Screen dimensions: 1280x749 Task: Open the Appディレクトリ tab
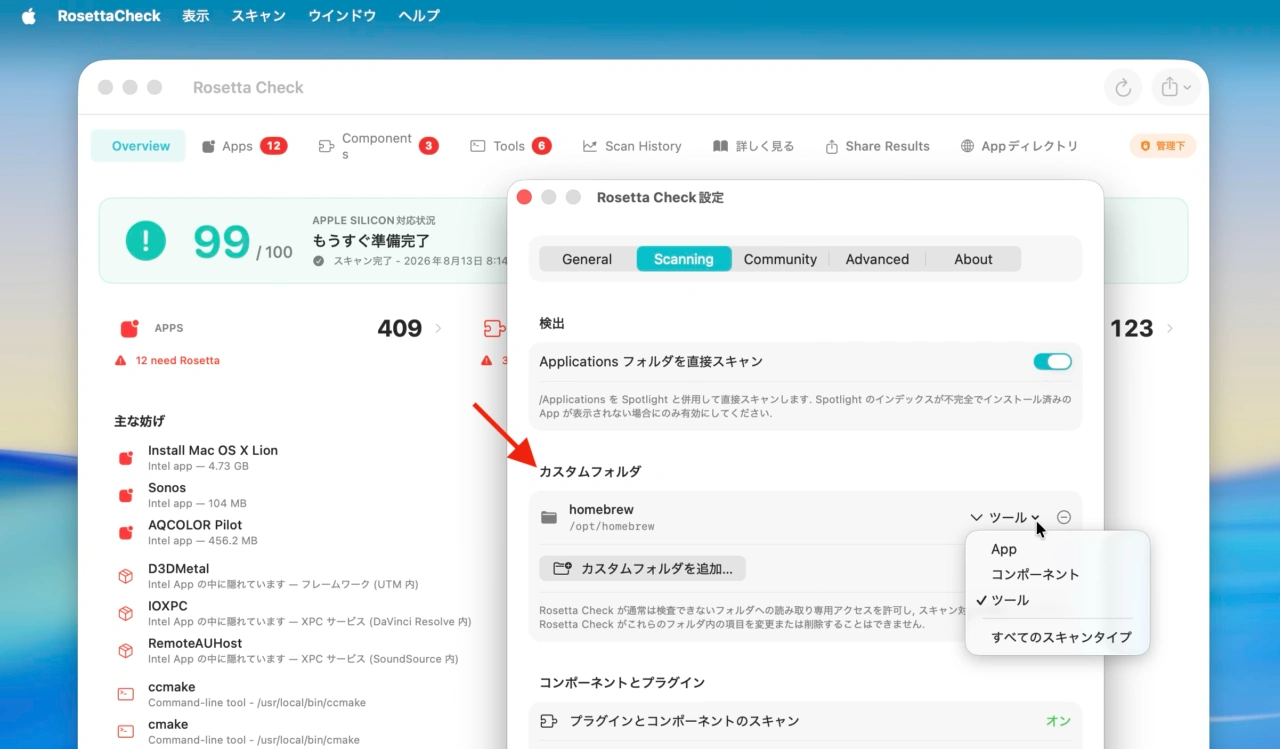1019,146
